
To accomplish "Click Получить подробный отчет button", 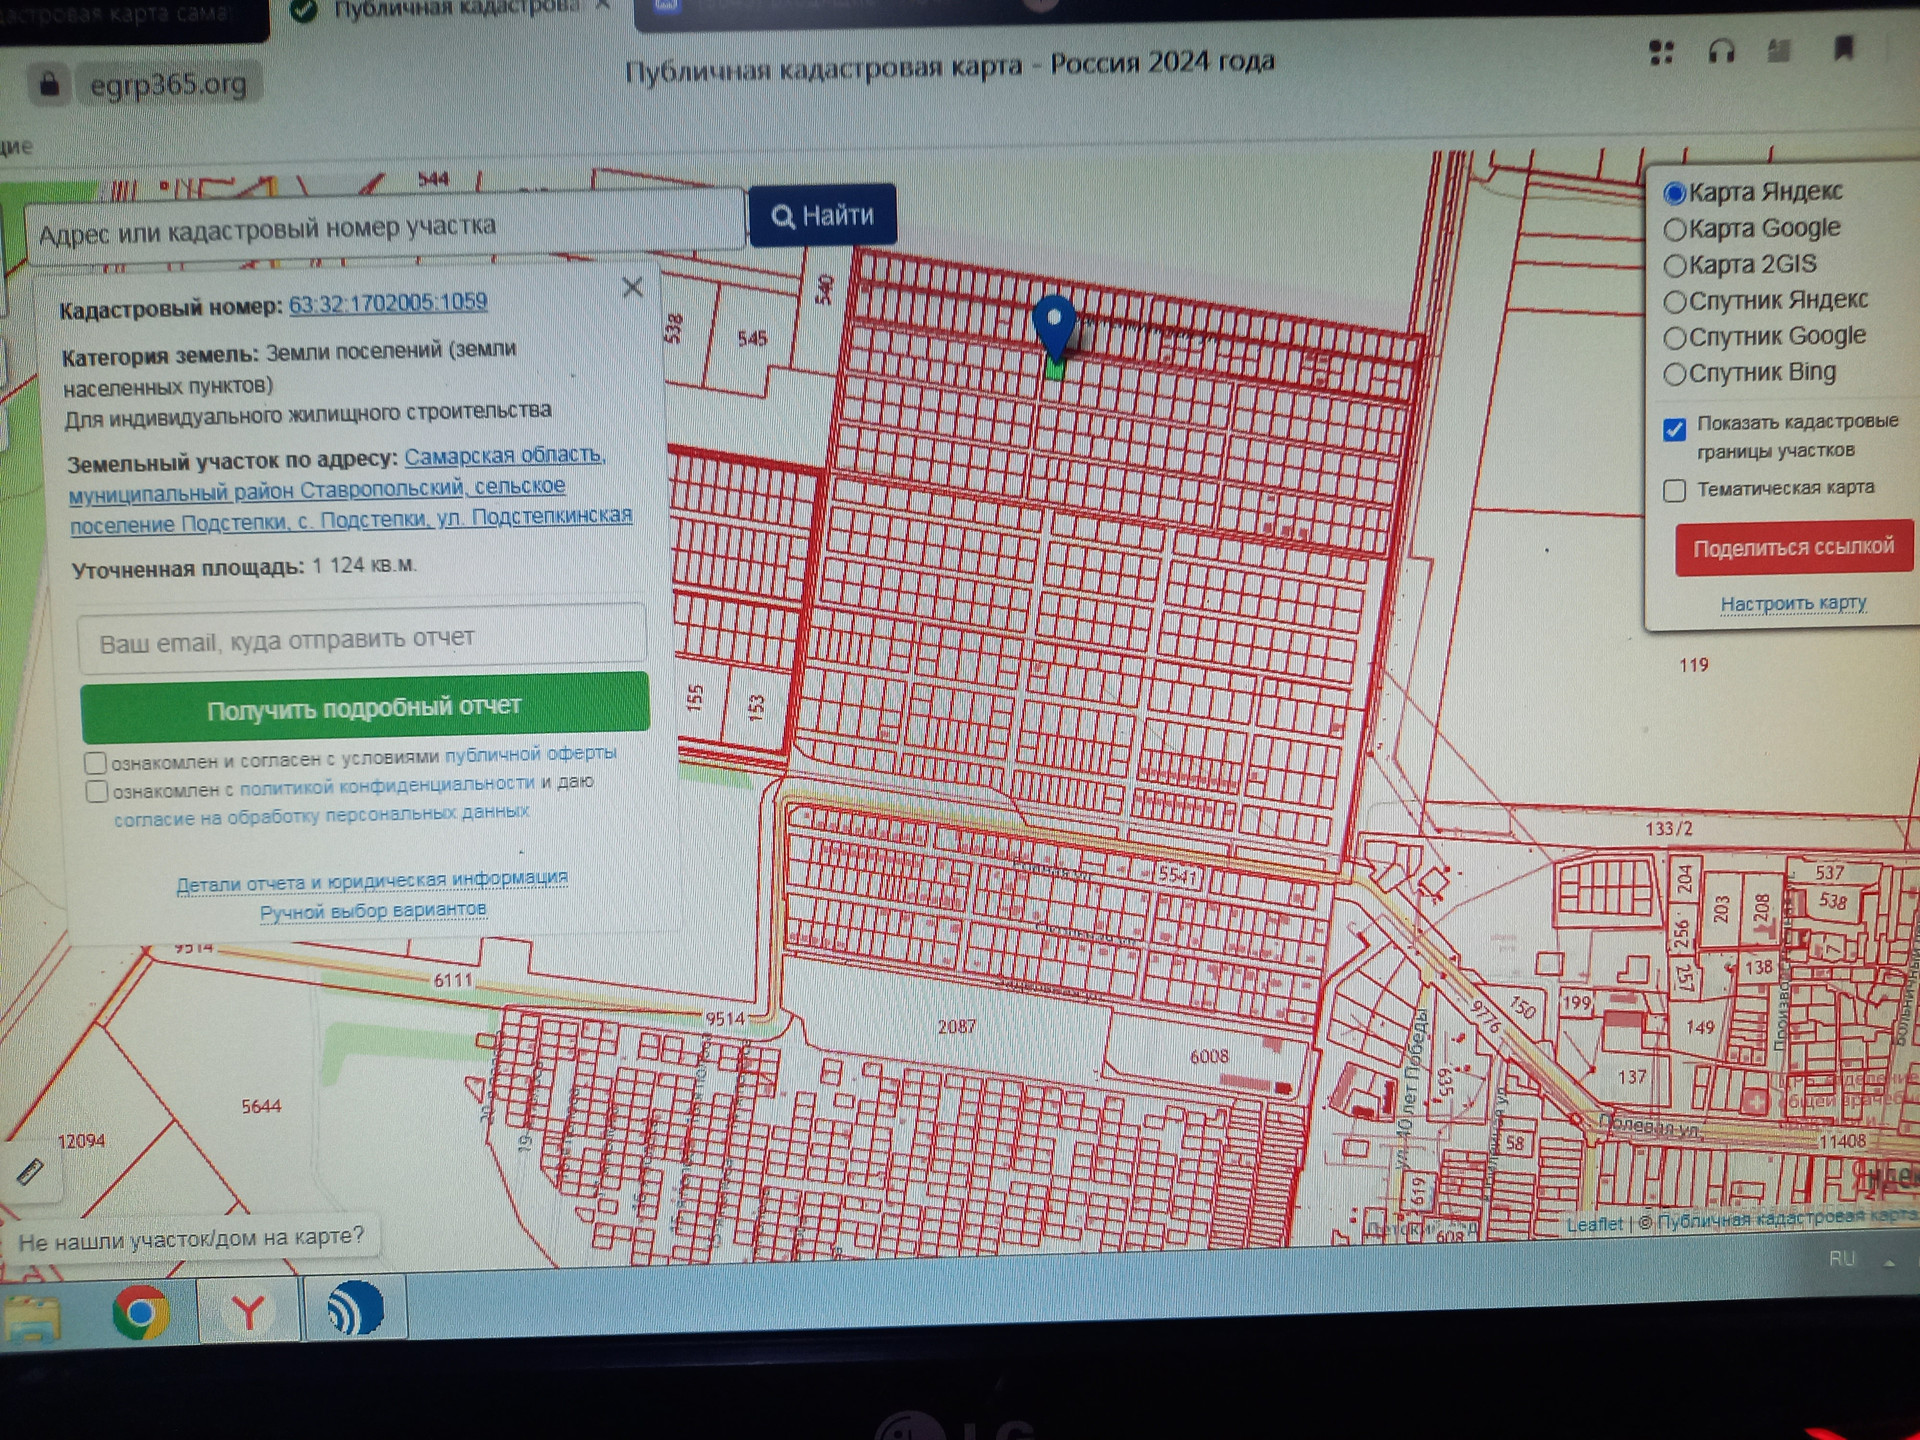I will point(364,706).
